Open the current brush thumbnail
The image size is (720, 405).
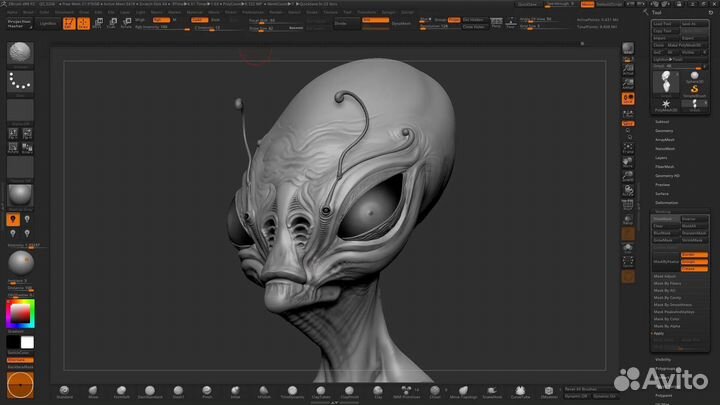coord(20,54)
